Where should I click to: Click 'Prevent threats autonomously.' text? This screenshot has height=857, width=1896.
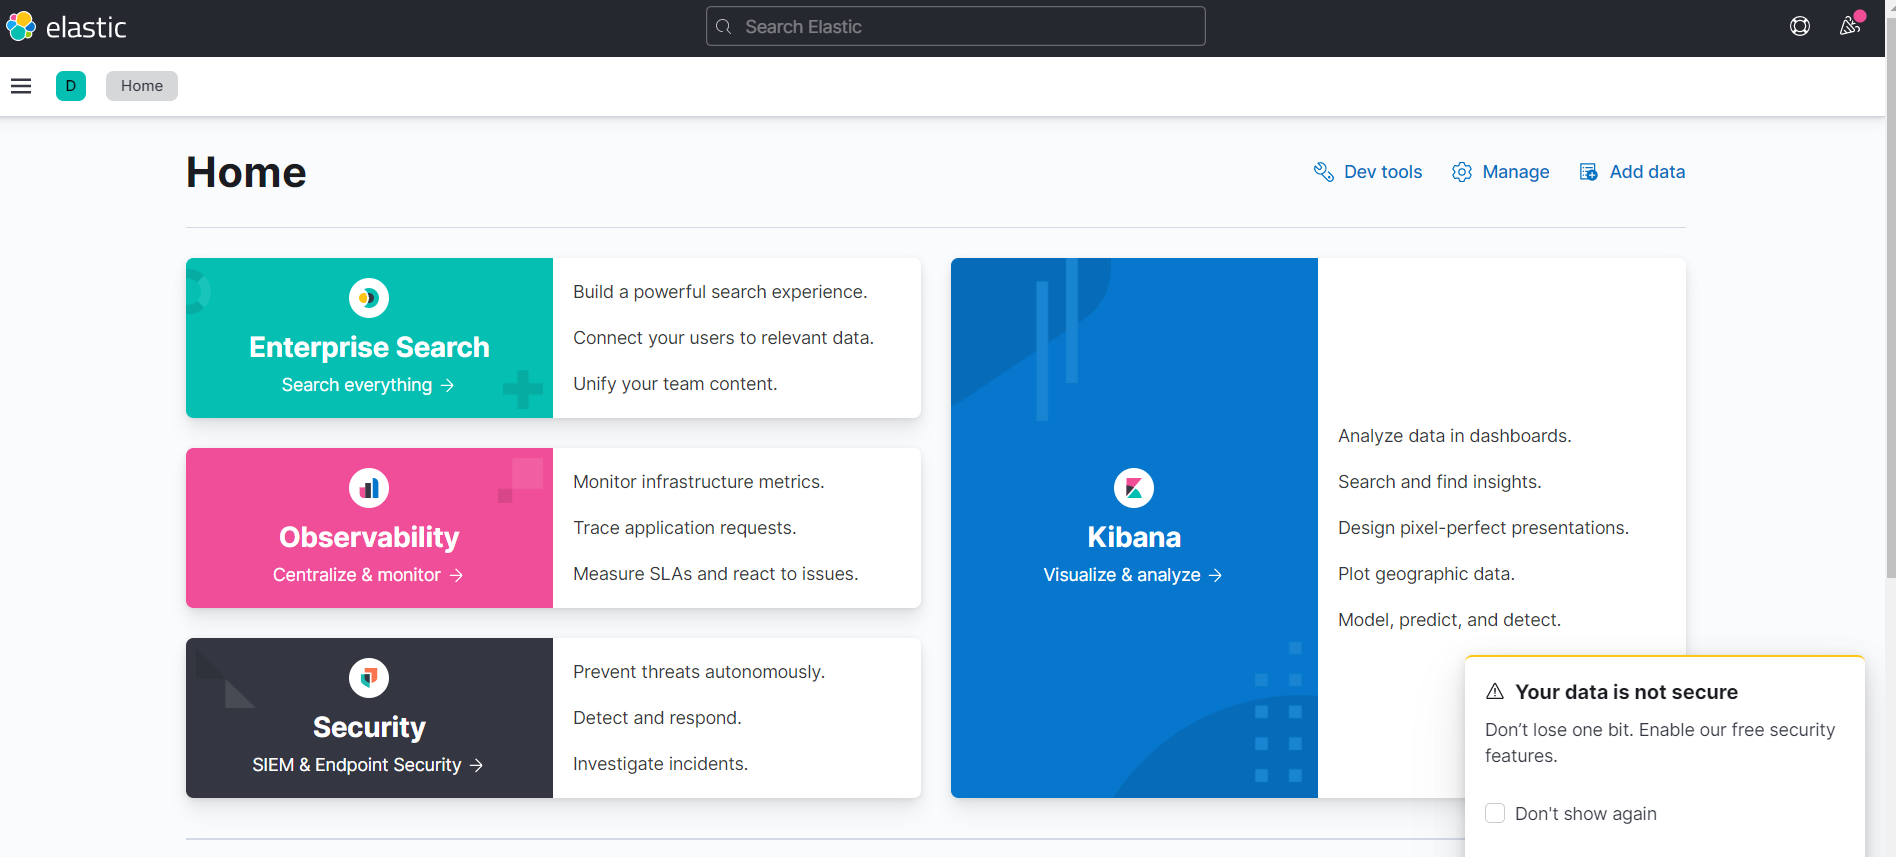click(x=699, y=672)
